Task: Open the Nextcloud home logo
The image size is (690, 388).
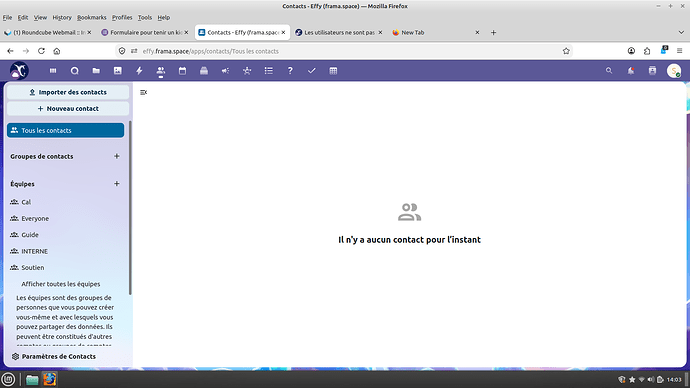Action: [x=19, y=70]
